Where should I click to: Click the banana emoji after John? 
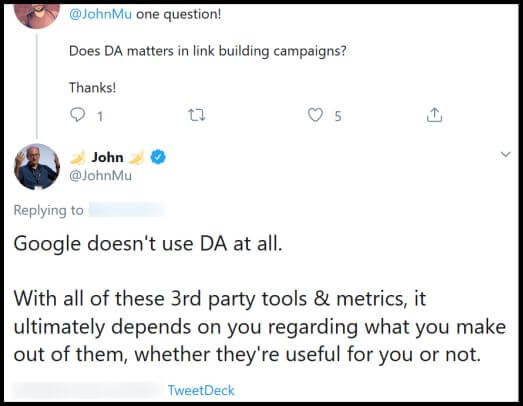[x=136, y=157]
